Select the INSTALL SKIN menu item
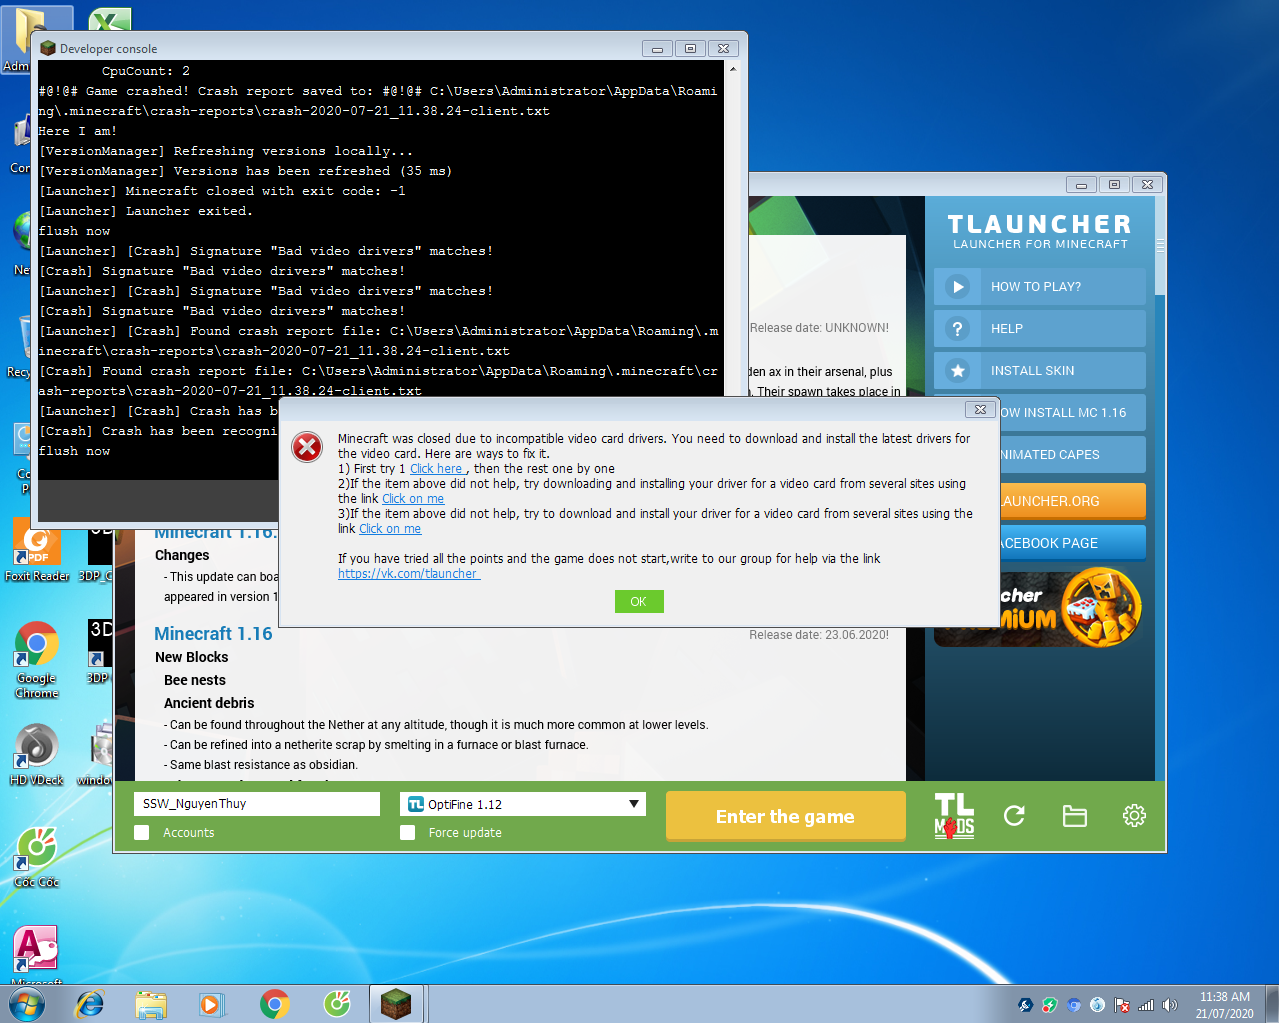 pos(1032,371)
